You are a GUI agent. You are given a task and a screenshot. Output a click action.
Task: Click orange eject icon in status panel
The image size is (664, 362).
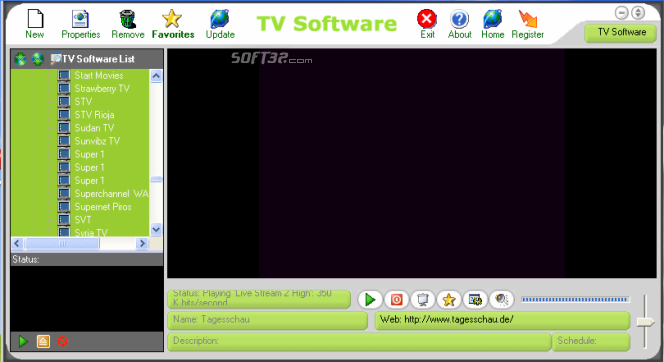(x=43, y=341)
